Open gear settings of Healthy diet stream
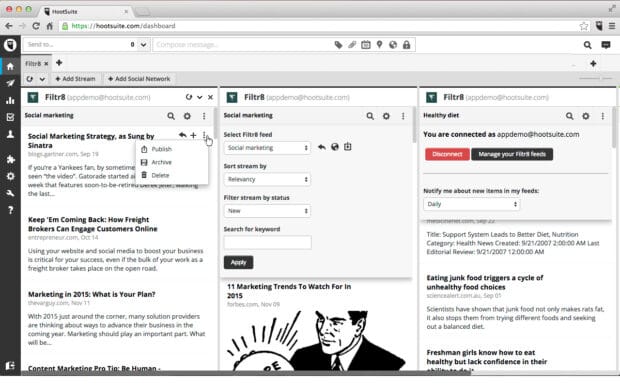 (586, 116)
